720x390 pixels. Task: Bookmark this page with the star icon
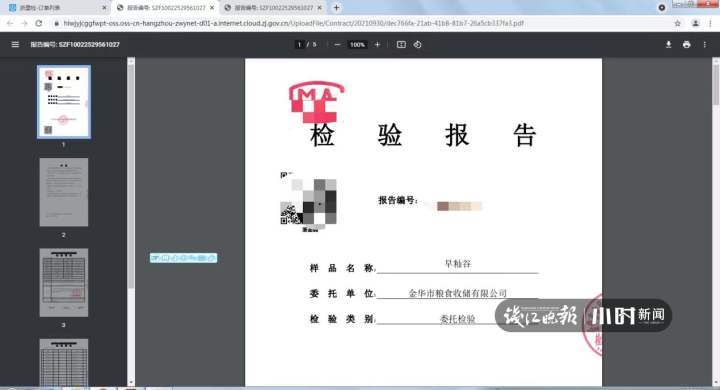(x=677, y=23)
